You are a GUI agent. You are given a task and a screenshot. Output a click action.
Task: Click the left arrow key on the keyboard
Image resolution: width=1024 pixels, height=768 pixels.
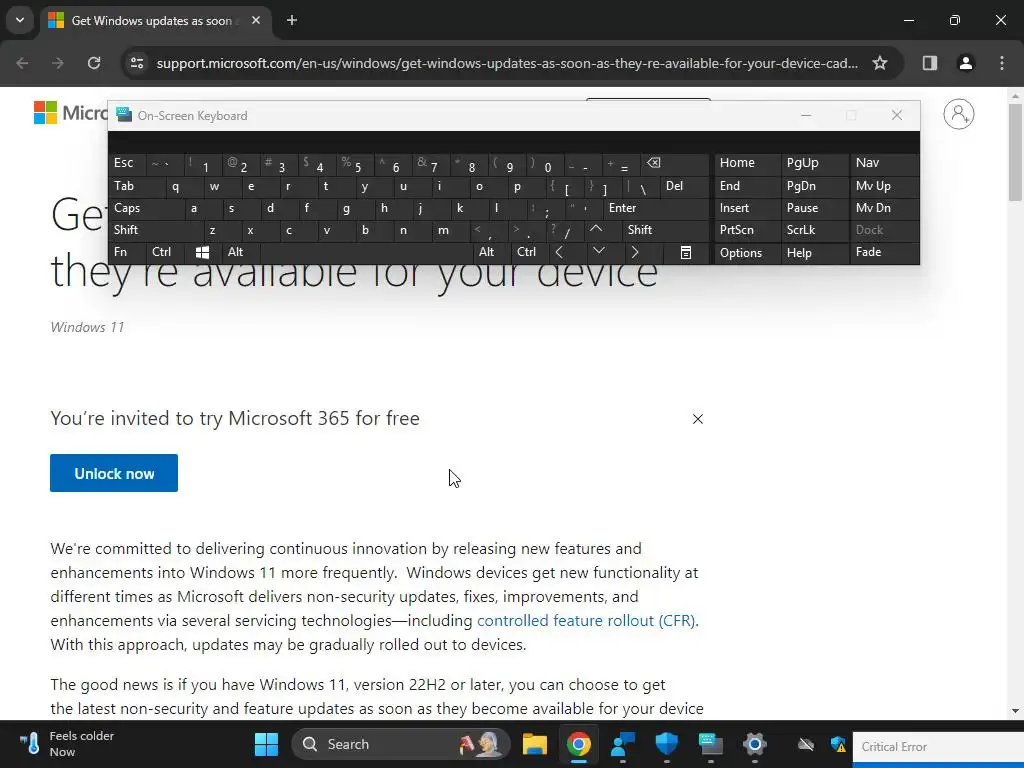tap(559, 252)
